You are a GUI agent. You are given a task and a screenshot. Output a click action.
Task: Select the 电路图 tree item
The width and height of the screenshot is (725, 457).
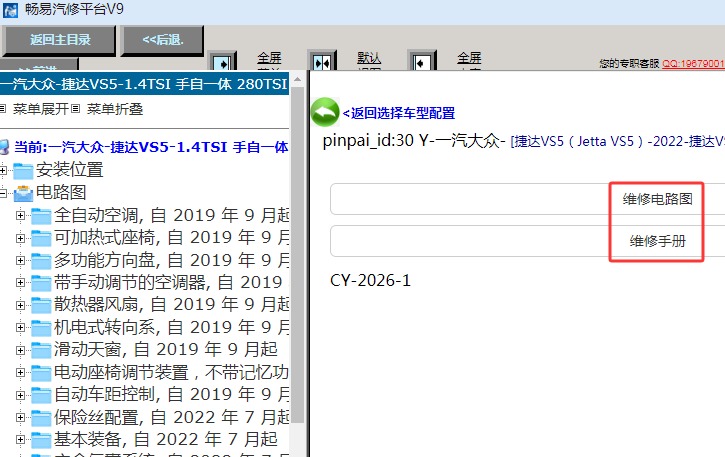61,192
